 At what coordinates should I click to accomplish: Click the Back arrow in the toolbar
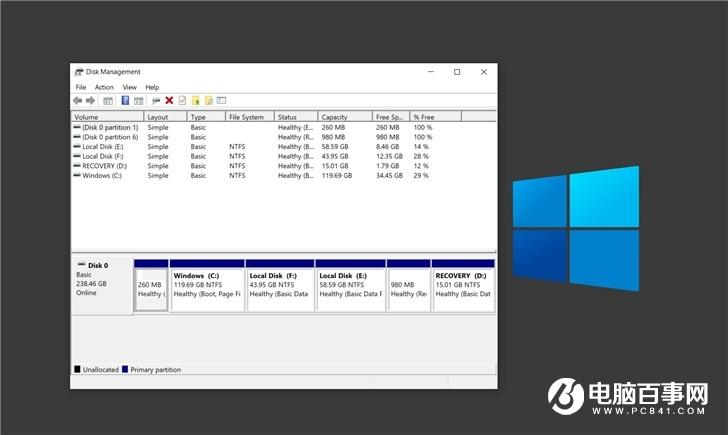pyautogui.click(x=78, y=100)
